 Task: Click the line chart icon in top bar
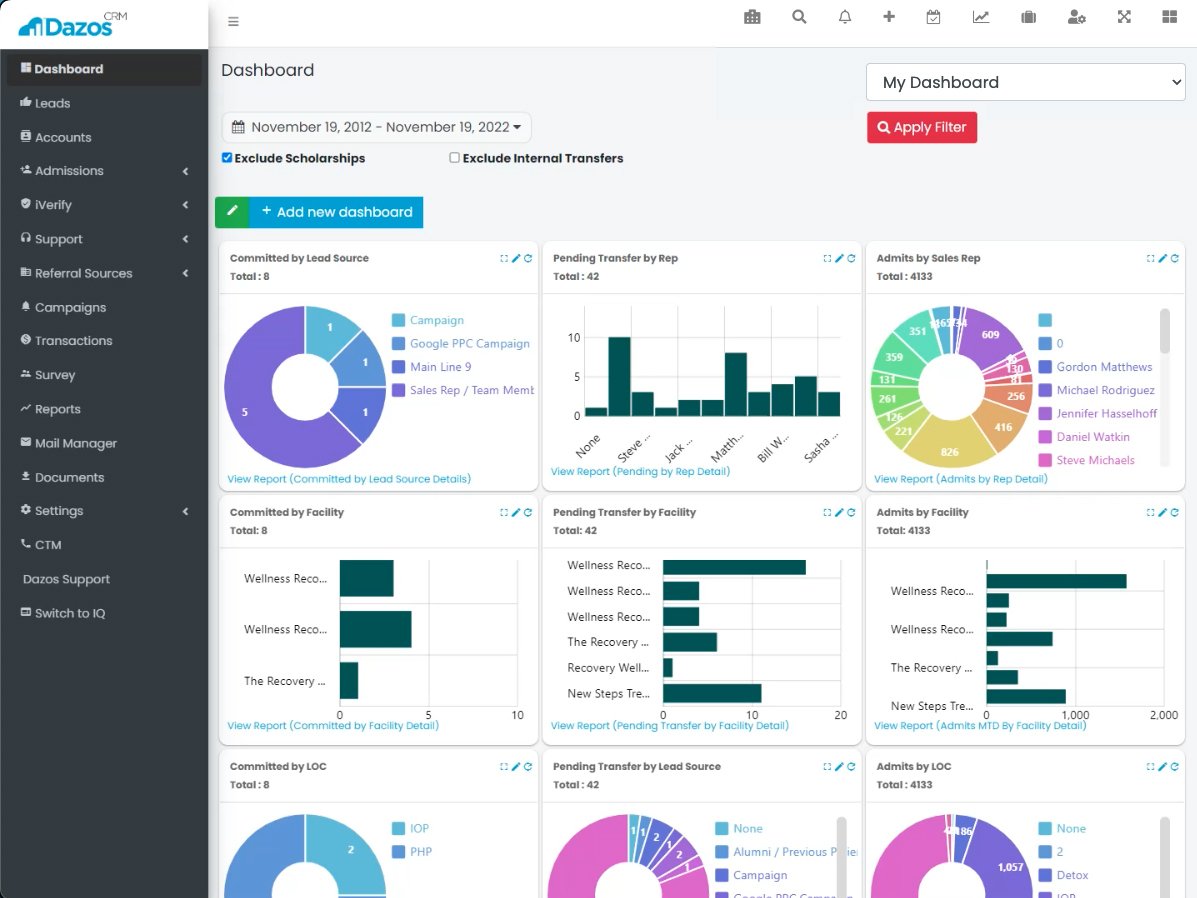(980, 17)
